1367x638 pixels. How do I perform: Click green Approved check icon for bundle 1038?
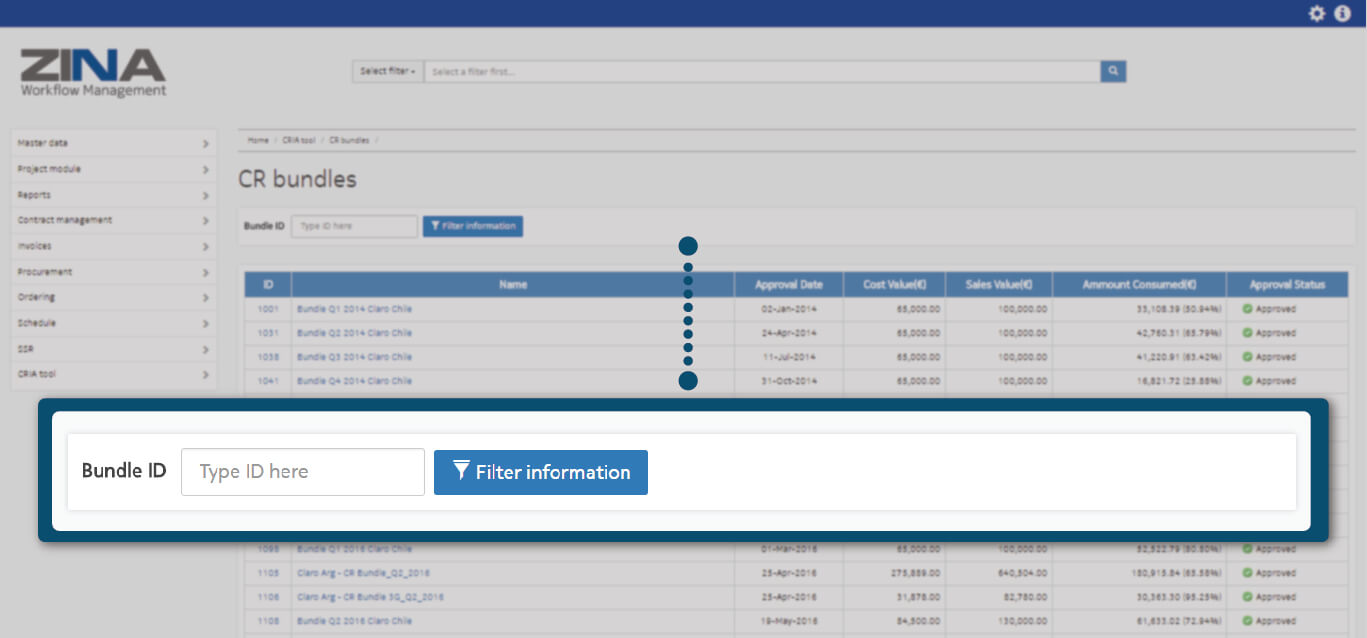(1247, 357)
